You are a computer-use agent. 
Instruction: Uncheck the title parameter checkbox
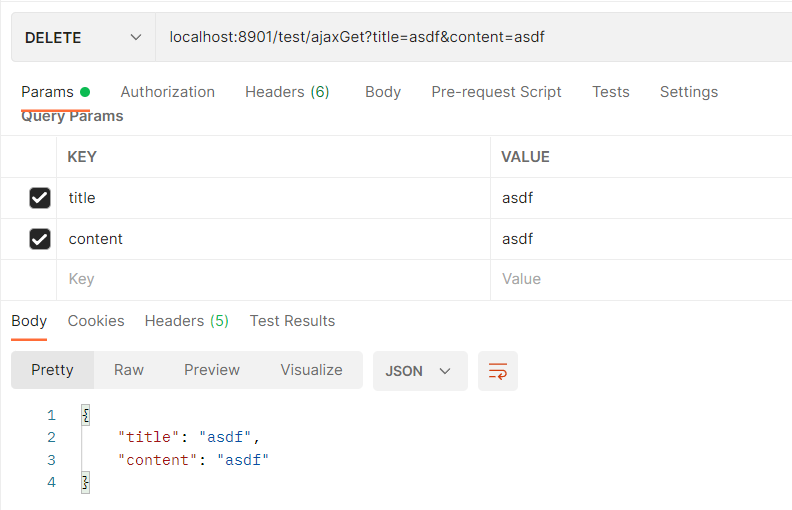(40, 198)
